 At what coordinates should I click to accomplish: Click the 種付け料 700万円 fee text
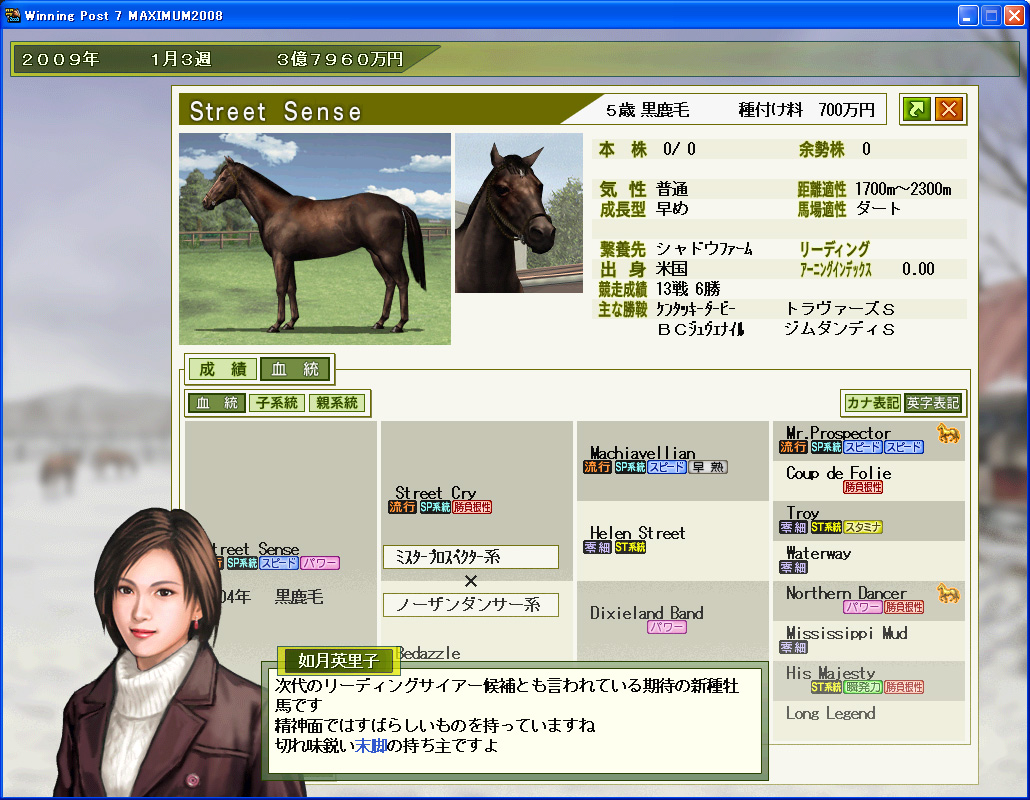click(807, 110)
